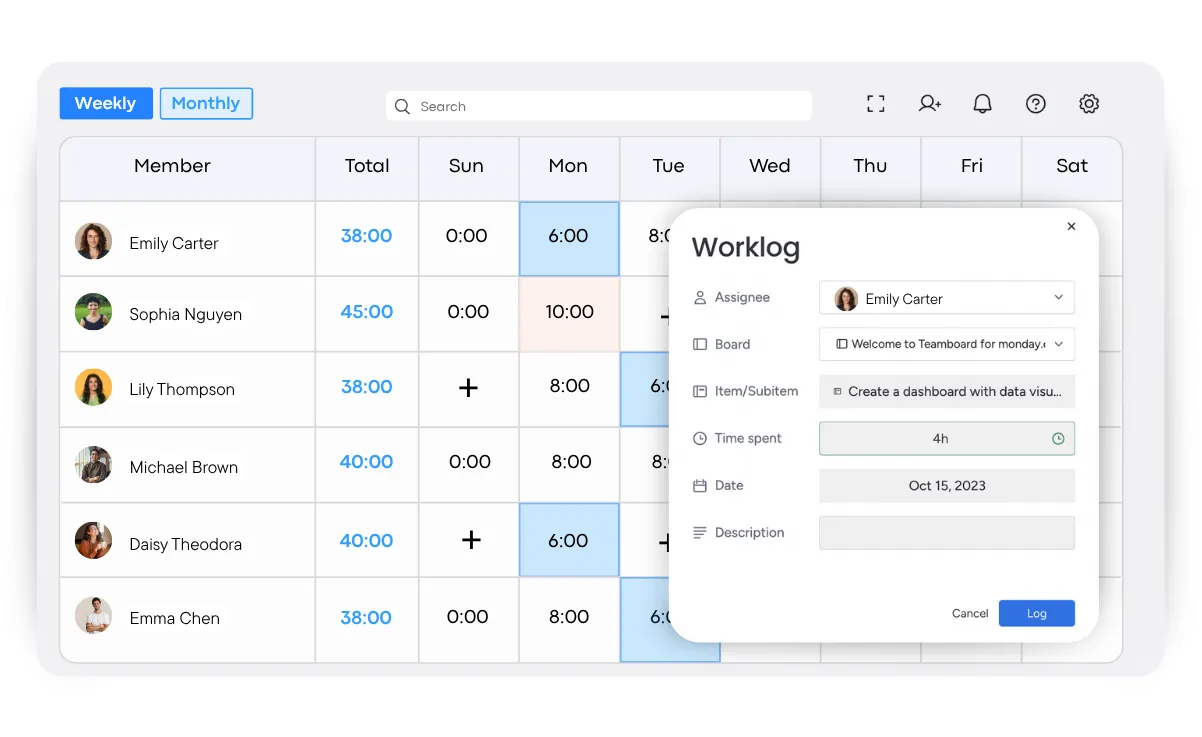Select Lily Thompson's Monday 8:00 cell
Image resolution: width=1202 pixels, height=737 pixels.
569,390
